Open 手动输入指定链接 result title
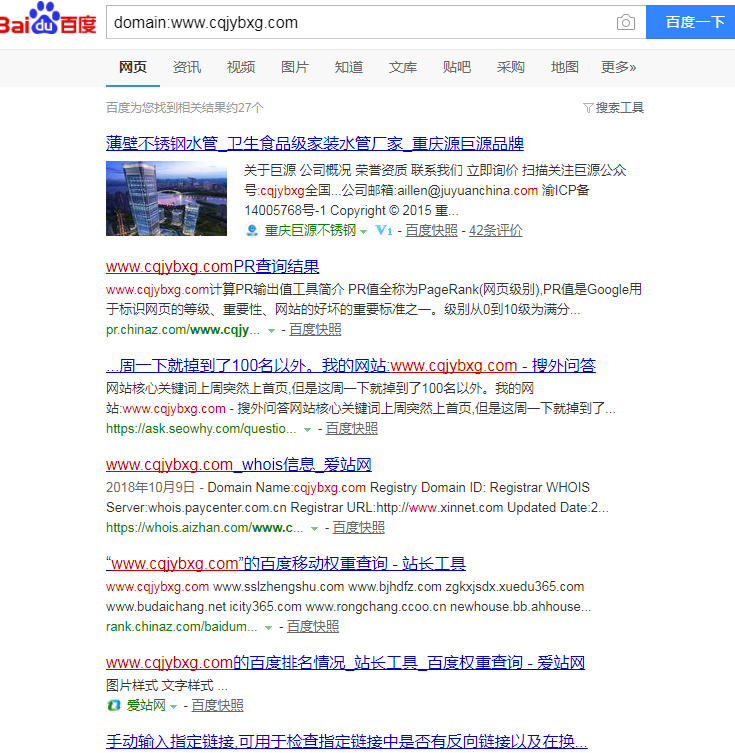 (347, 741)
